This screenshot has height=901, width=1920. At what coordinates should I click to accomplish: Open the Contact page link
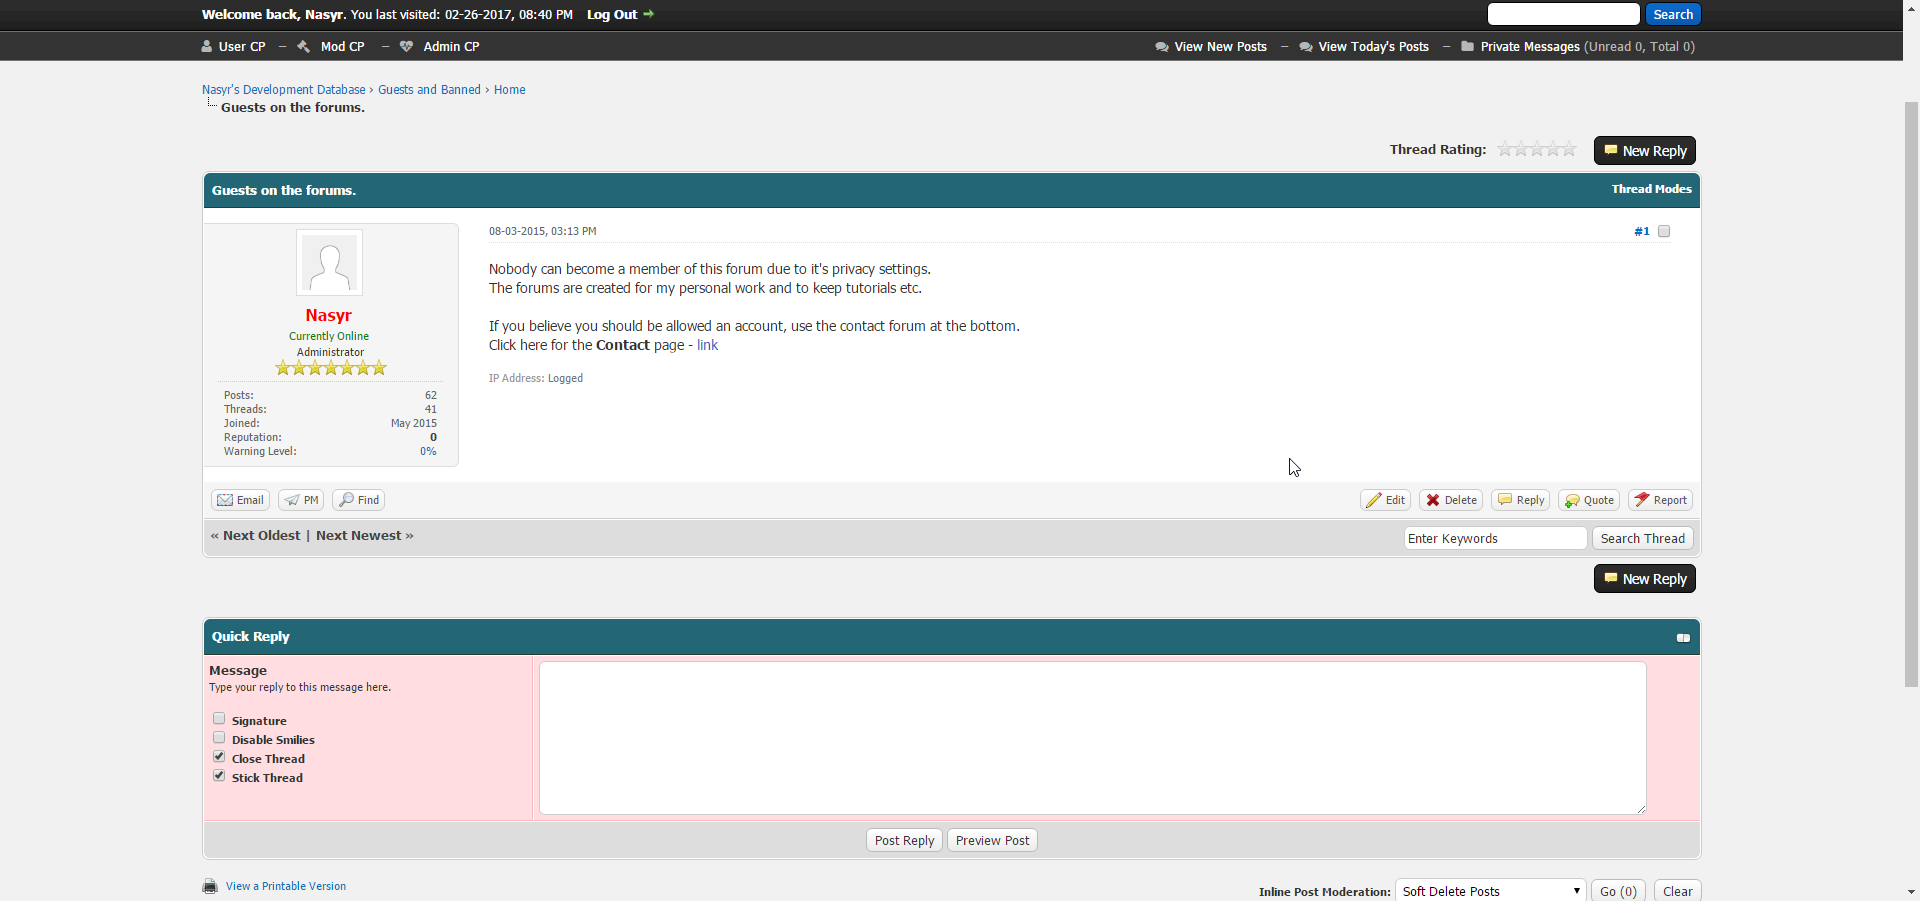tap(707, 345)
